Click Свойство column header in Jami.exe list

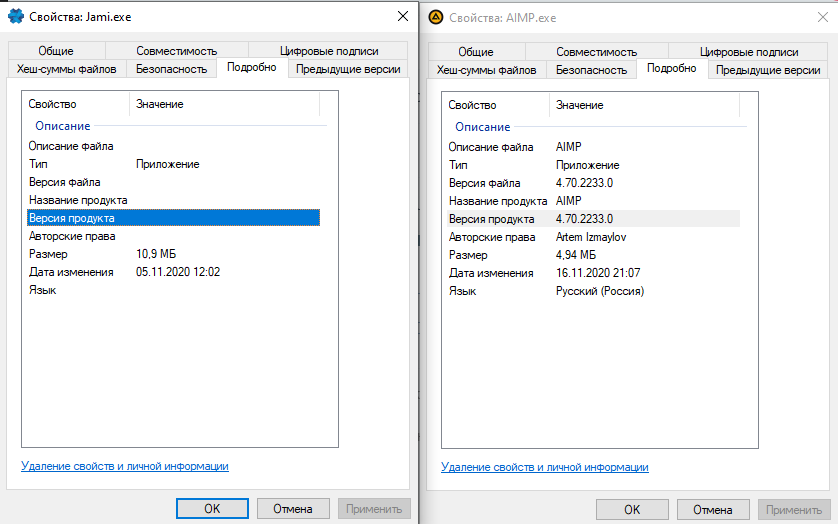76,104
